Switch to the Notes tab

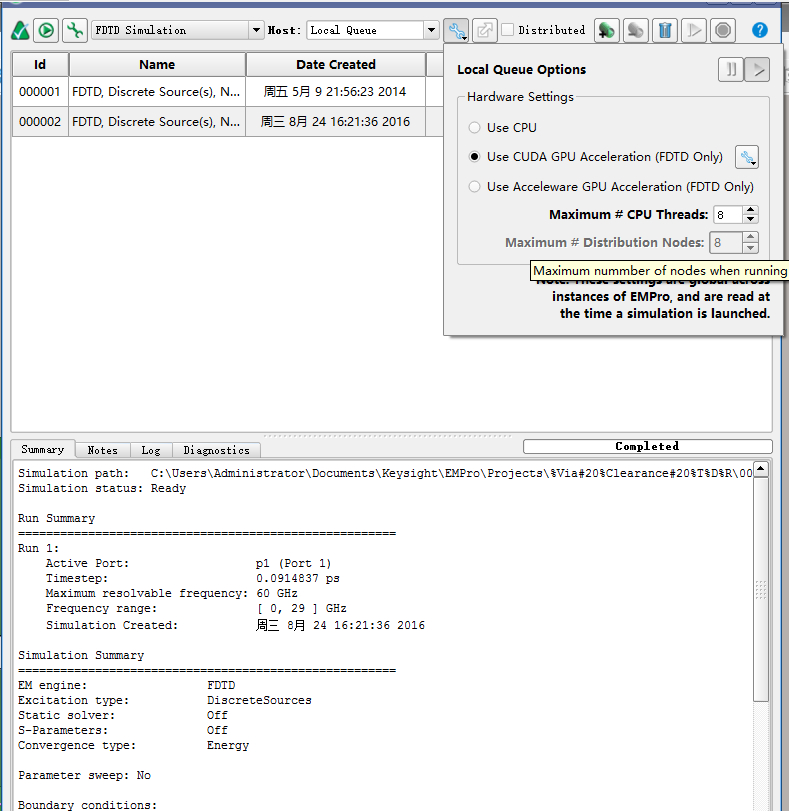pos(102,450)
